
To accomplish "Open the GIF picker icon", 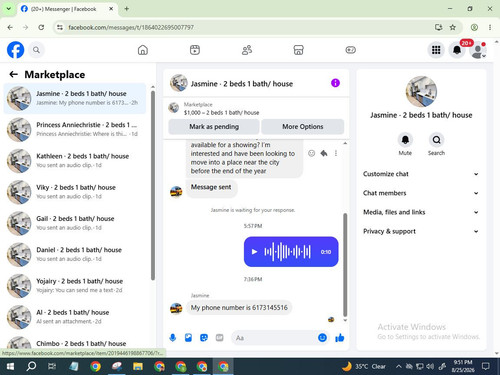I will pyautogui.click(x=219, y=338).
